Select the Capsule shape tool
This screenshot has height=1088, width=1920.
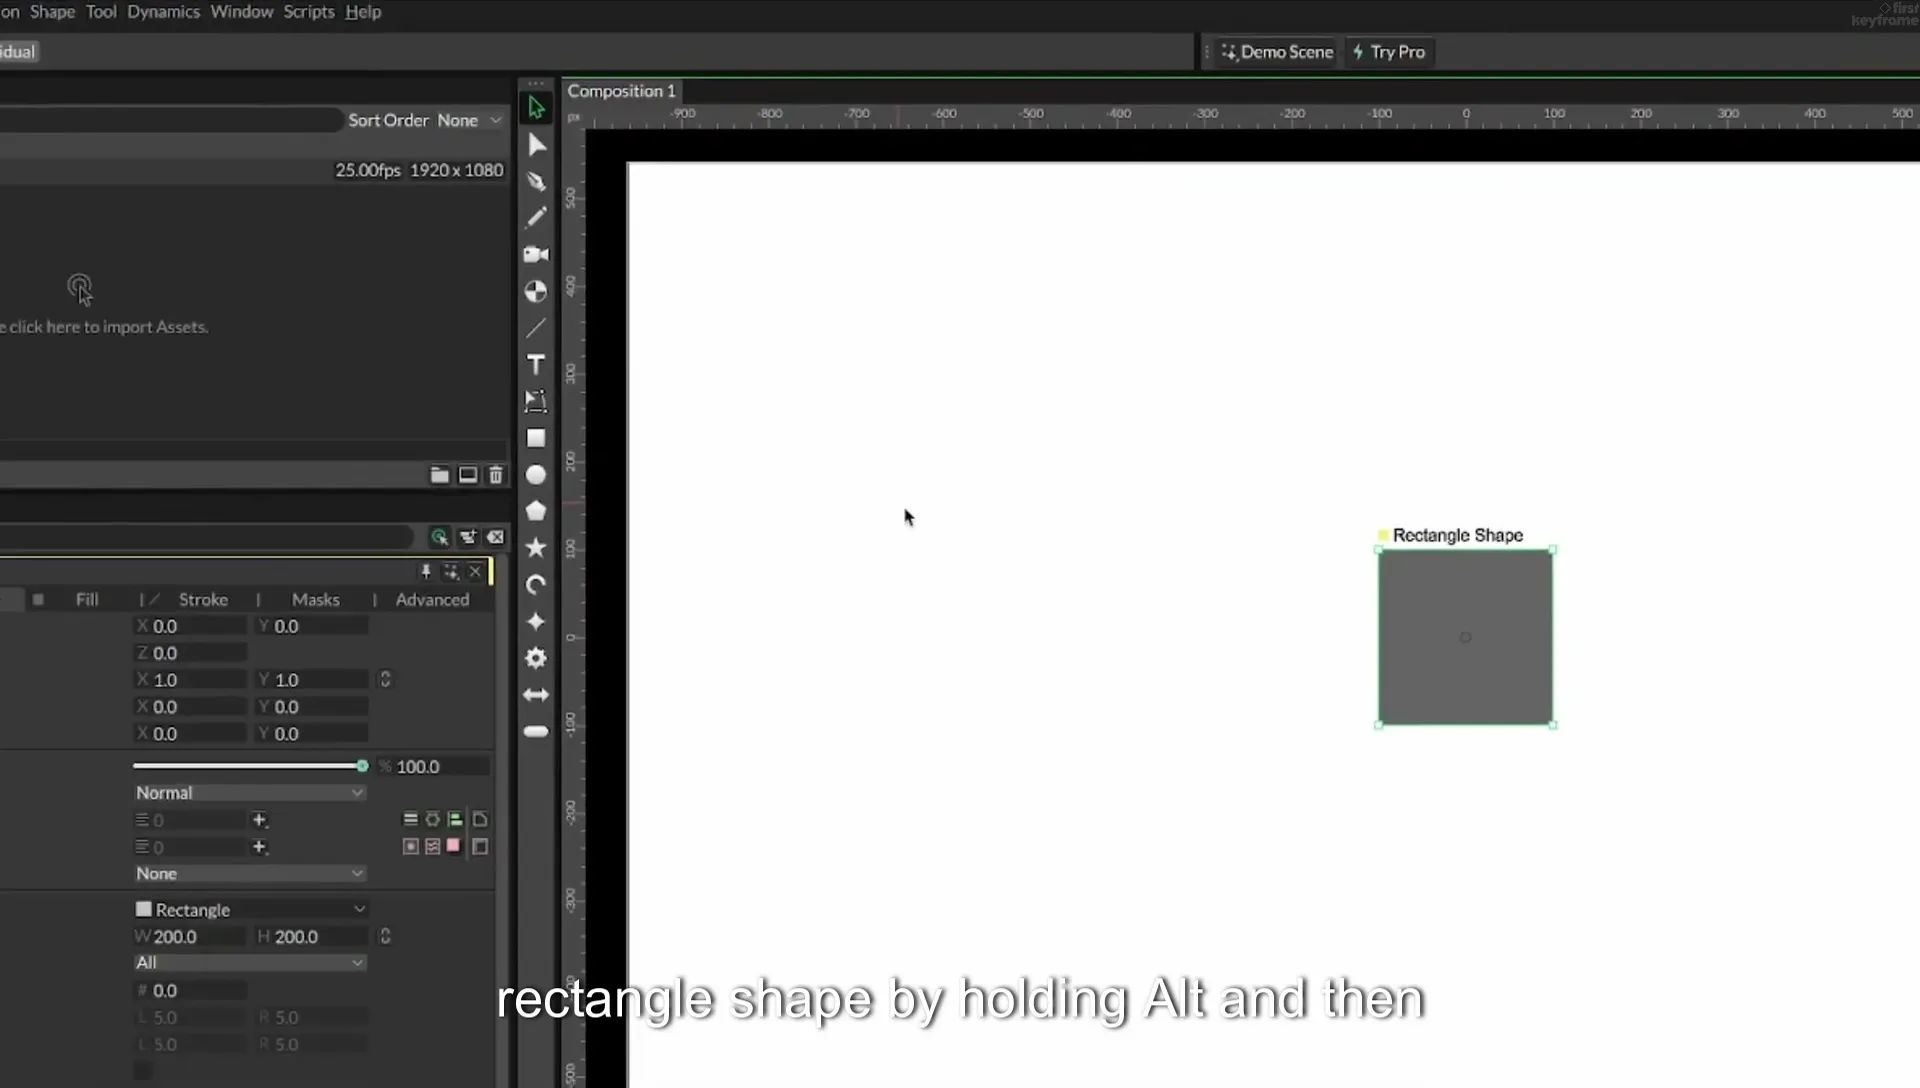point(536,732)
